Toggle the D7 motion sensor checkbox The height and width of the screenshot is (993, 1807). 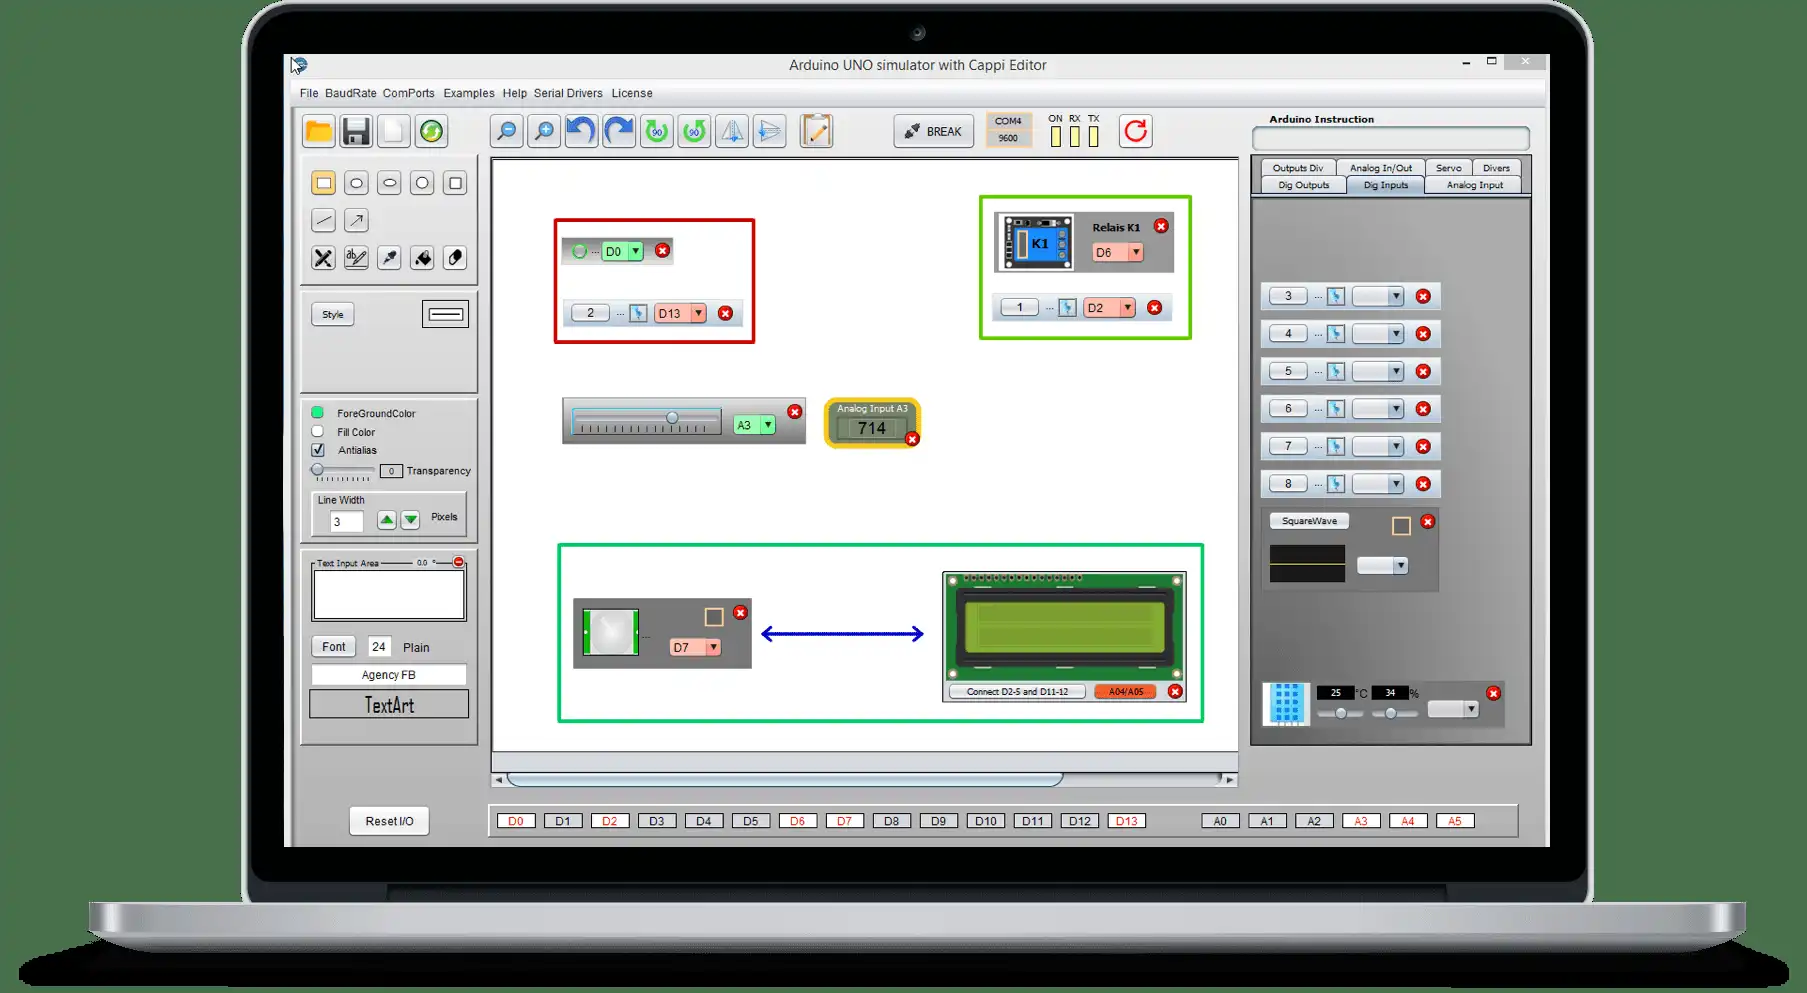[x=714, y=617]
